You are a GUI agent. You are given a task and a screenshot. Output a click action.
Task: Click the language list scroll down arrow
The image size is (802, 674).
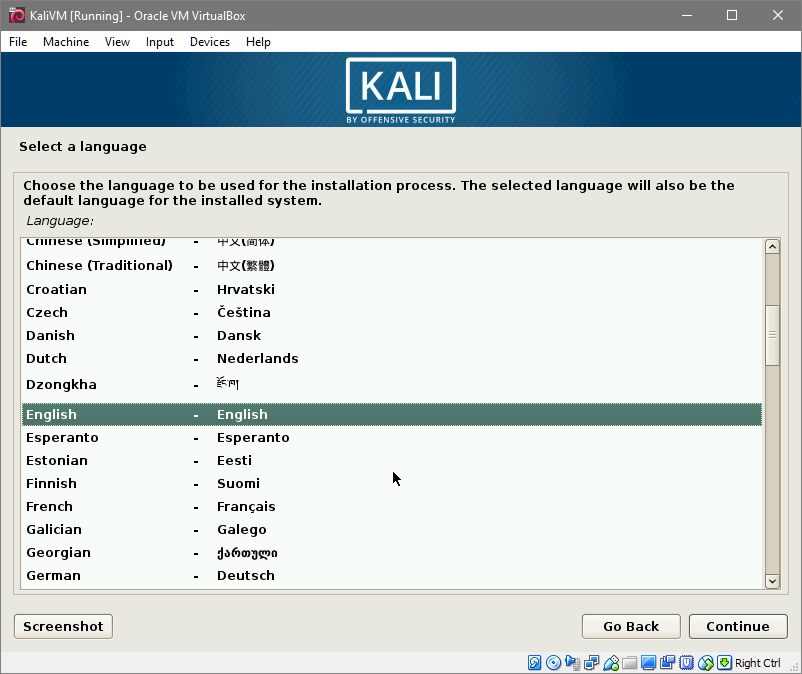[x=772, y=581]
